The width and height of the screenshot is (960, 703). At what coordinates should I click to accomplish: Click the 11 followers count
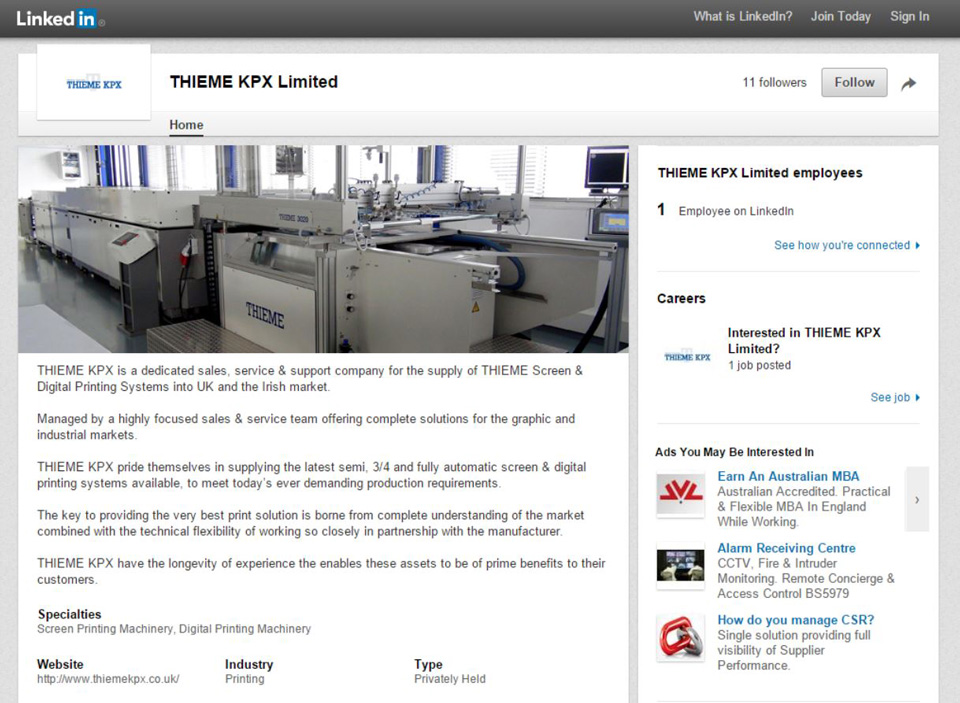(774, 83)
